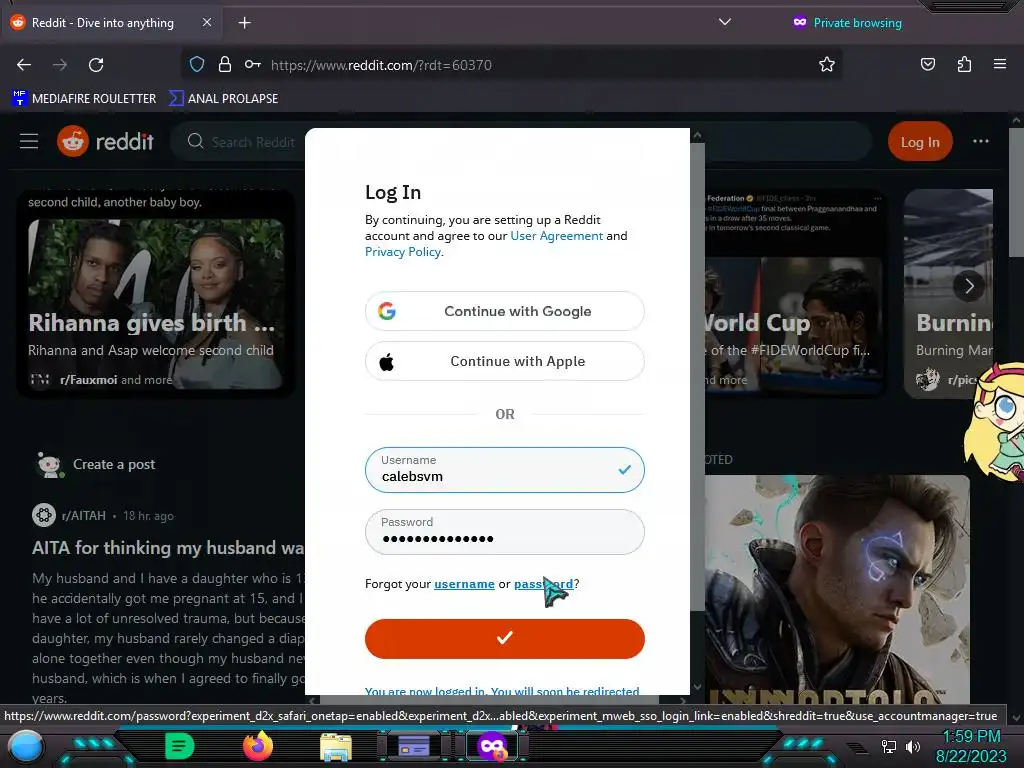Click the Password input field
1024x768 pixels.
[x=505, y=532]
